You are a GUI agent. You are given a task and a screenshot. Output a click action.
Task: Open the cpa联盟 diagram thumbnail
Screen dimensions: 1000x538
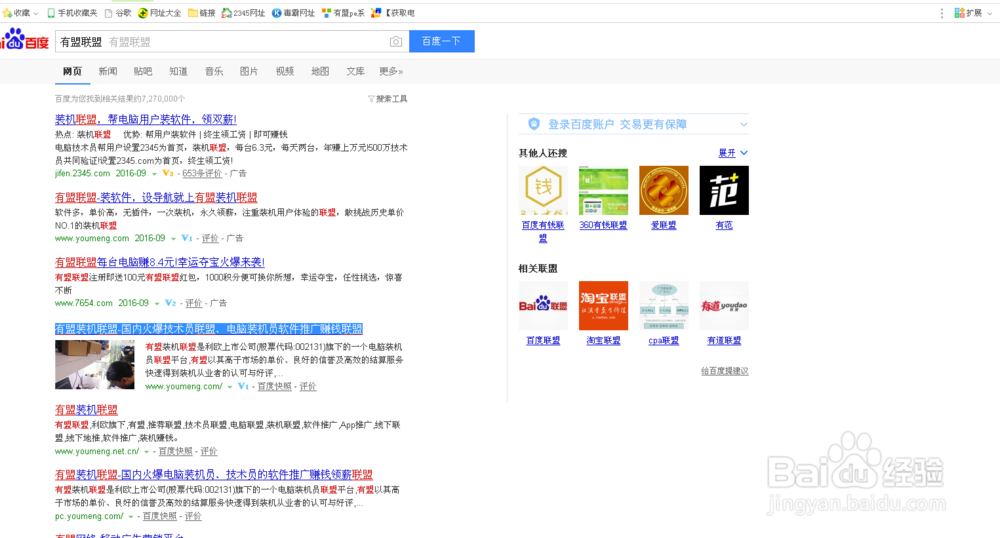(x=664, y=306)
